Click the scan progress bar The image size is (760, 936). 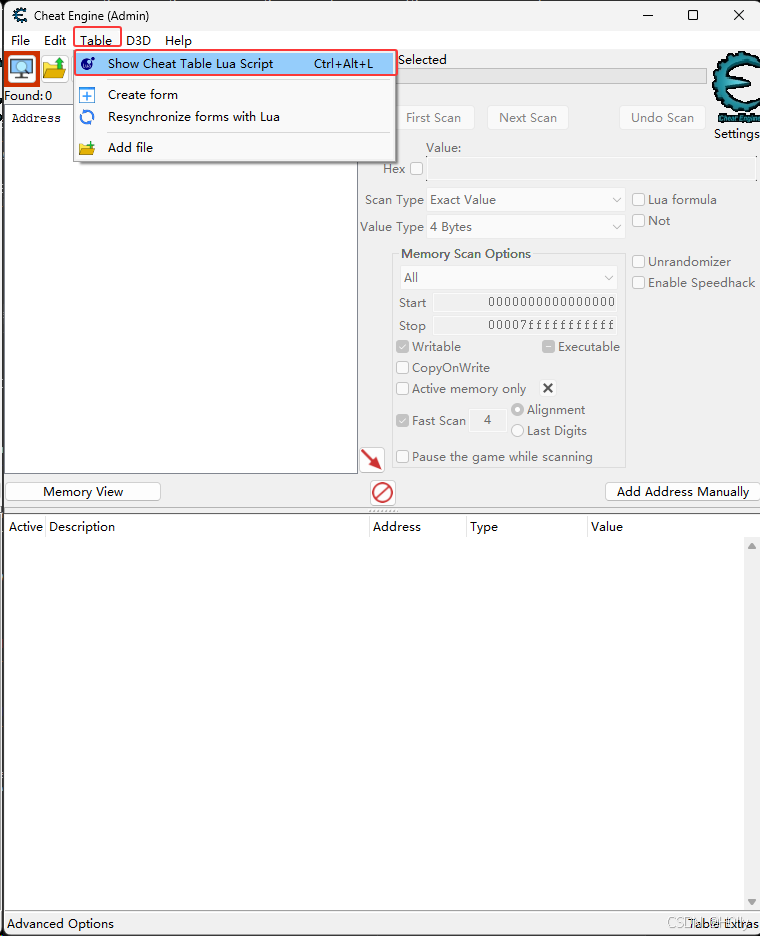point(552,76)
